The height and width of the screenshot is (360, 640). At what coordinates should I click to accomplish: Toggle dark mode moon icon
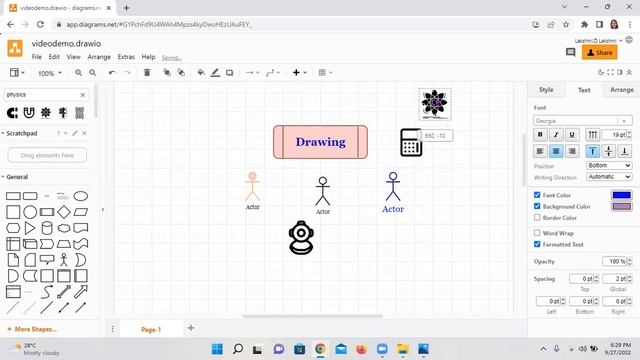601,72
